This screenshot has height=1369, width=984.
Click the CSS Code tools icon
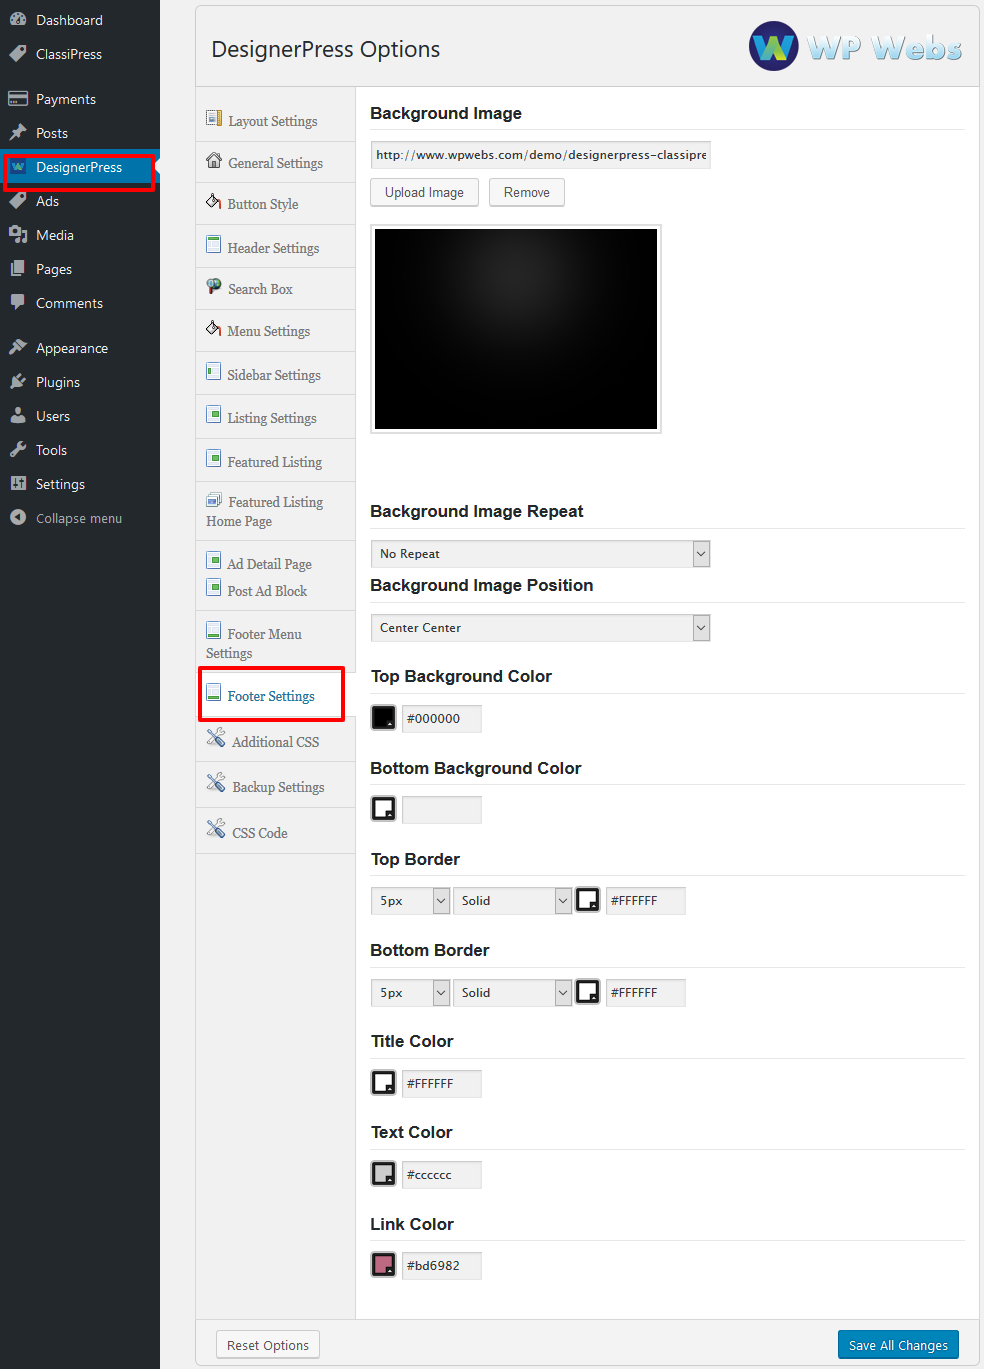tap(216, 829)
